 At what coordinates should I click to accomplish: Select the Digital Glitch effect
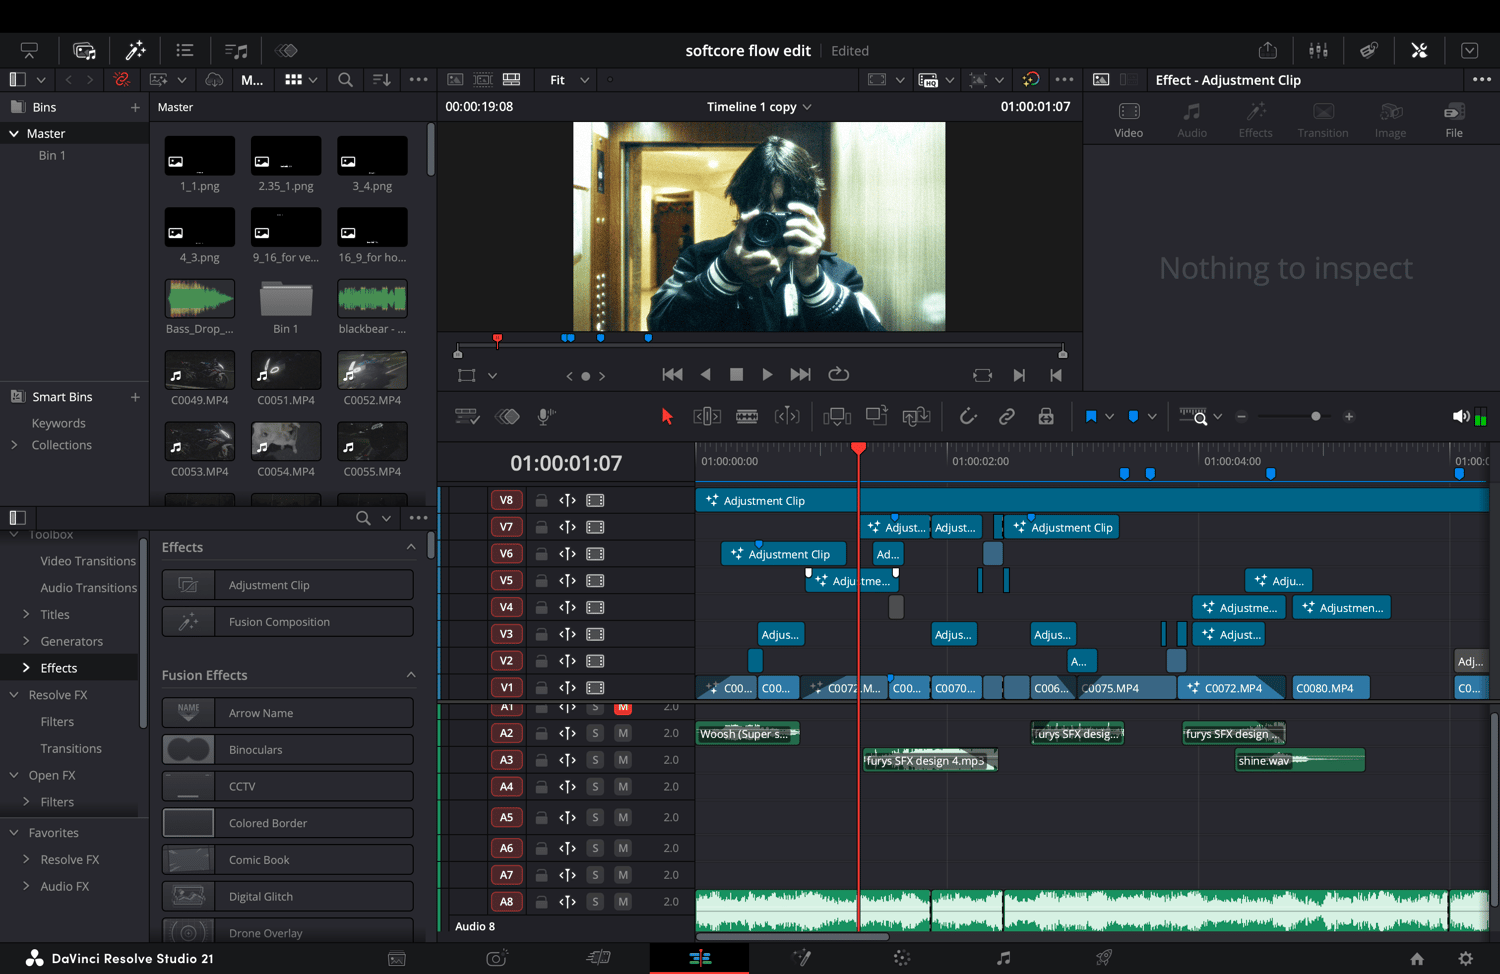pyautogui.click(x=288, y=897)
